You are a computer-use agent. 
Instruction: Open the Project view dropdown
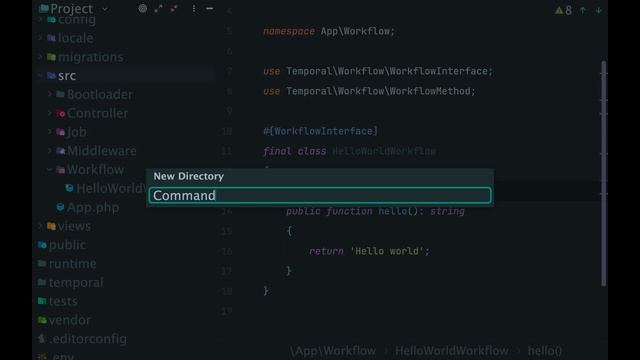105,9
